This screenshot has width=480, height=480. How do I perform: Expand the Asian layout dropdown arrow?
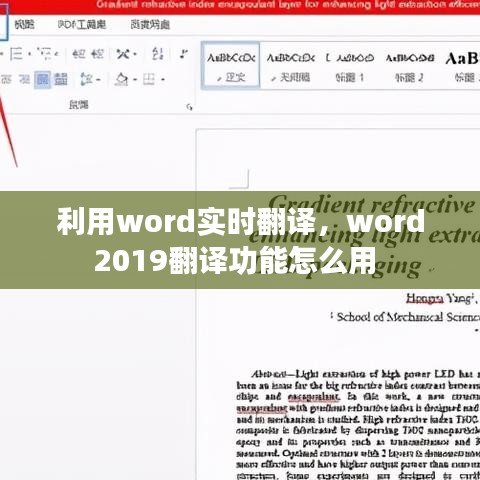(135, 54)
